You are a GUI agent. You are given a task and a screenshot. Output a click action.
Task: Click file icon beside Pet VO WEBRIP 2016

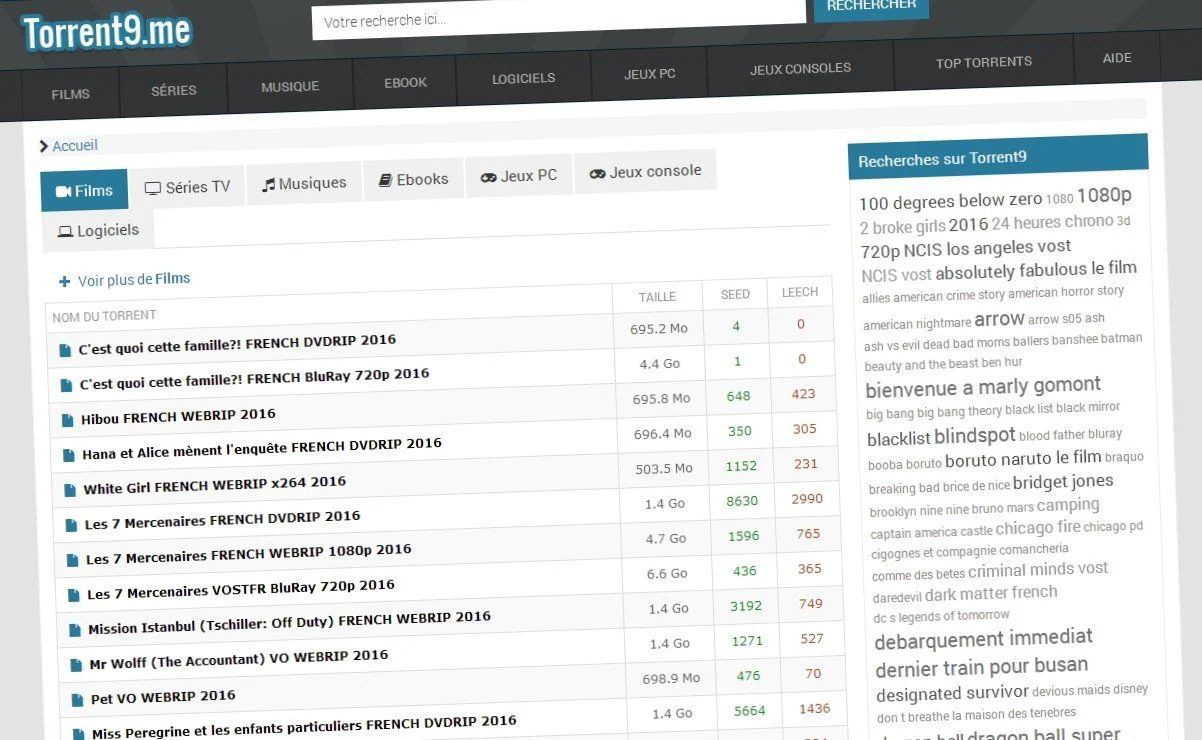[77, 699]
